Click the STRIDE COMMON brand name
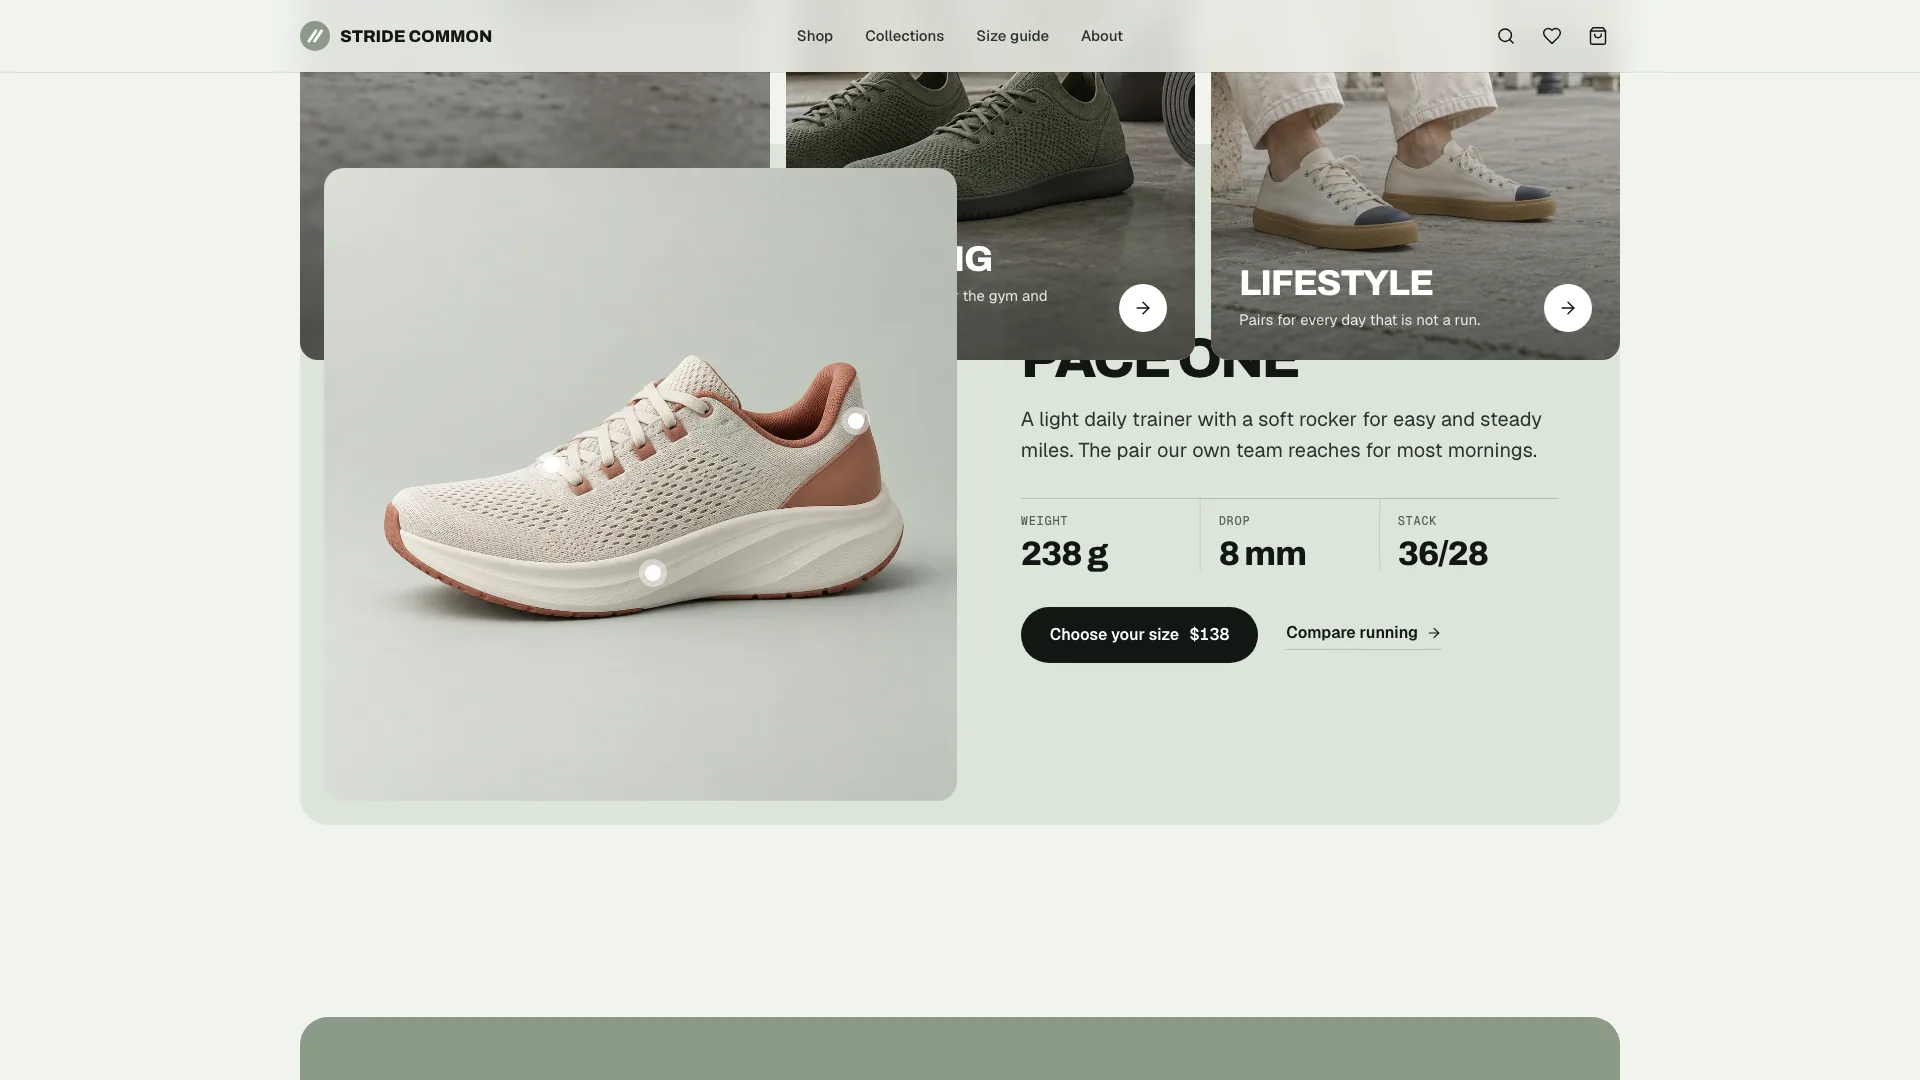Screen dimensions: 1920x1080 416,36
